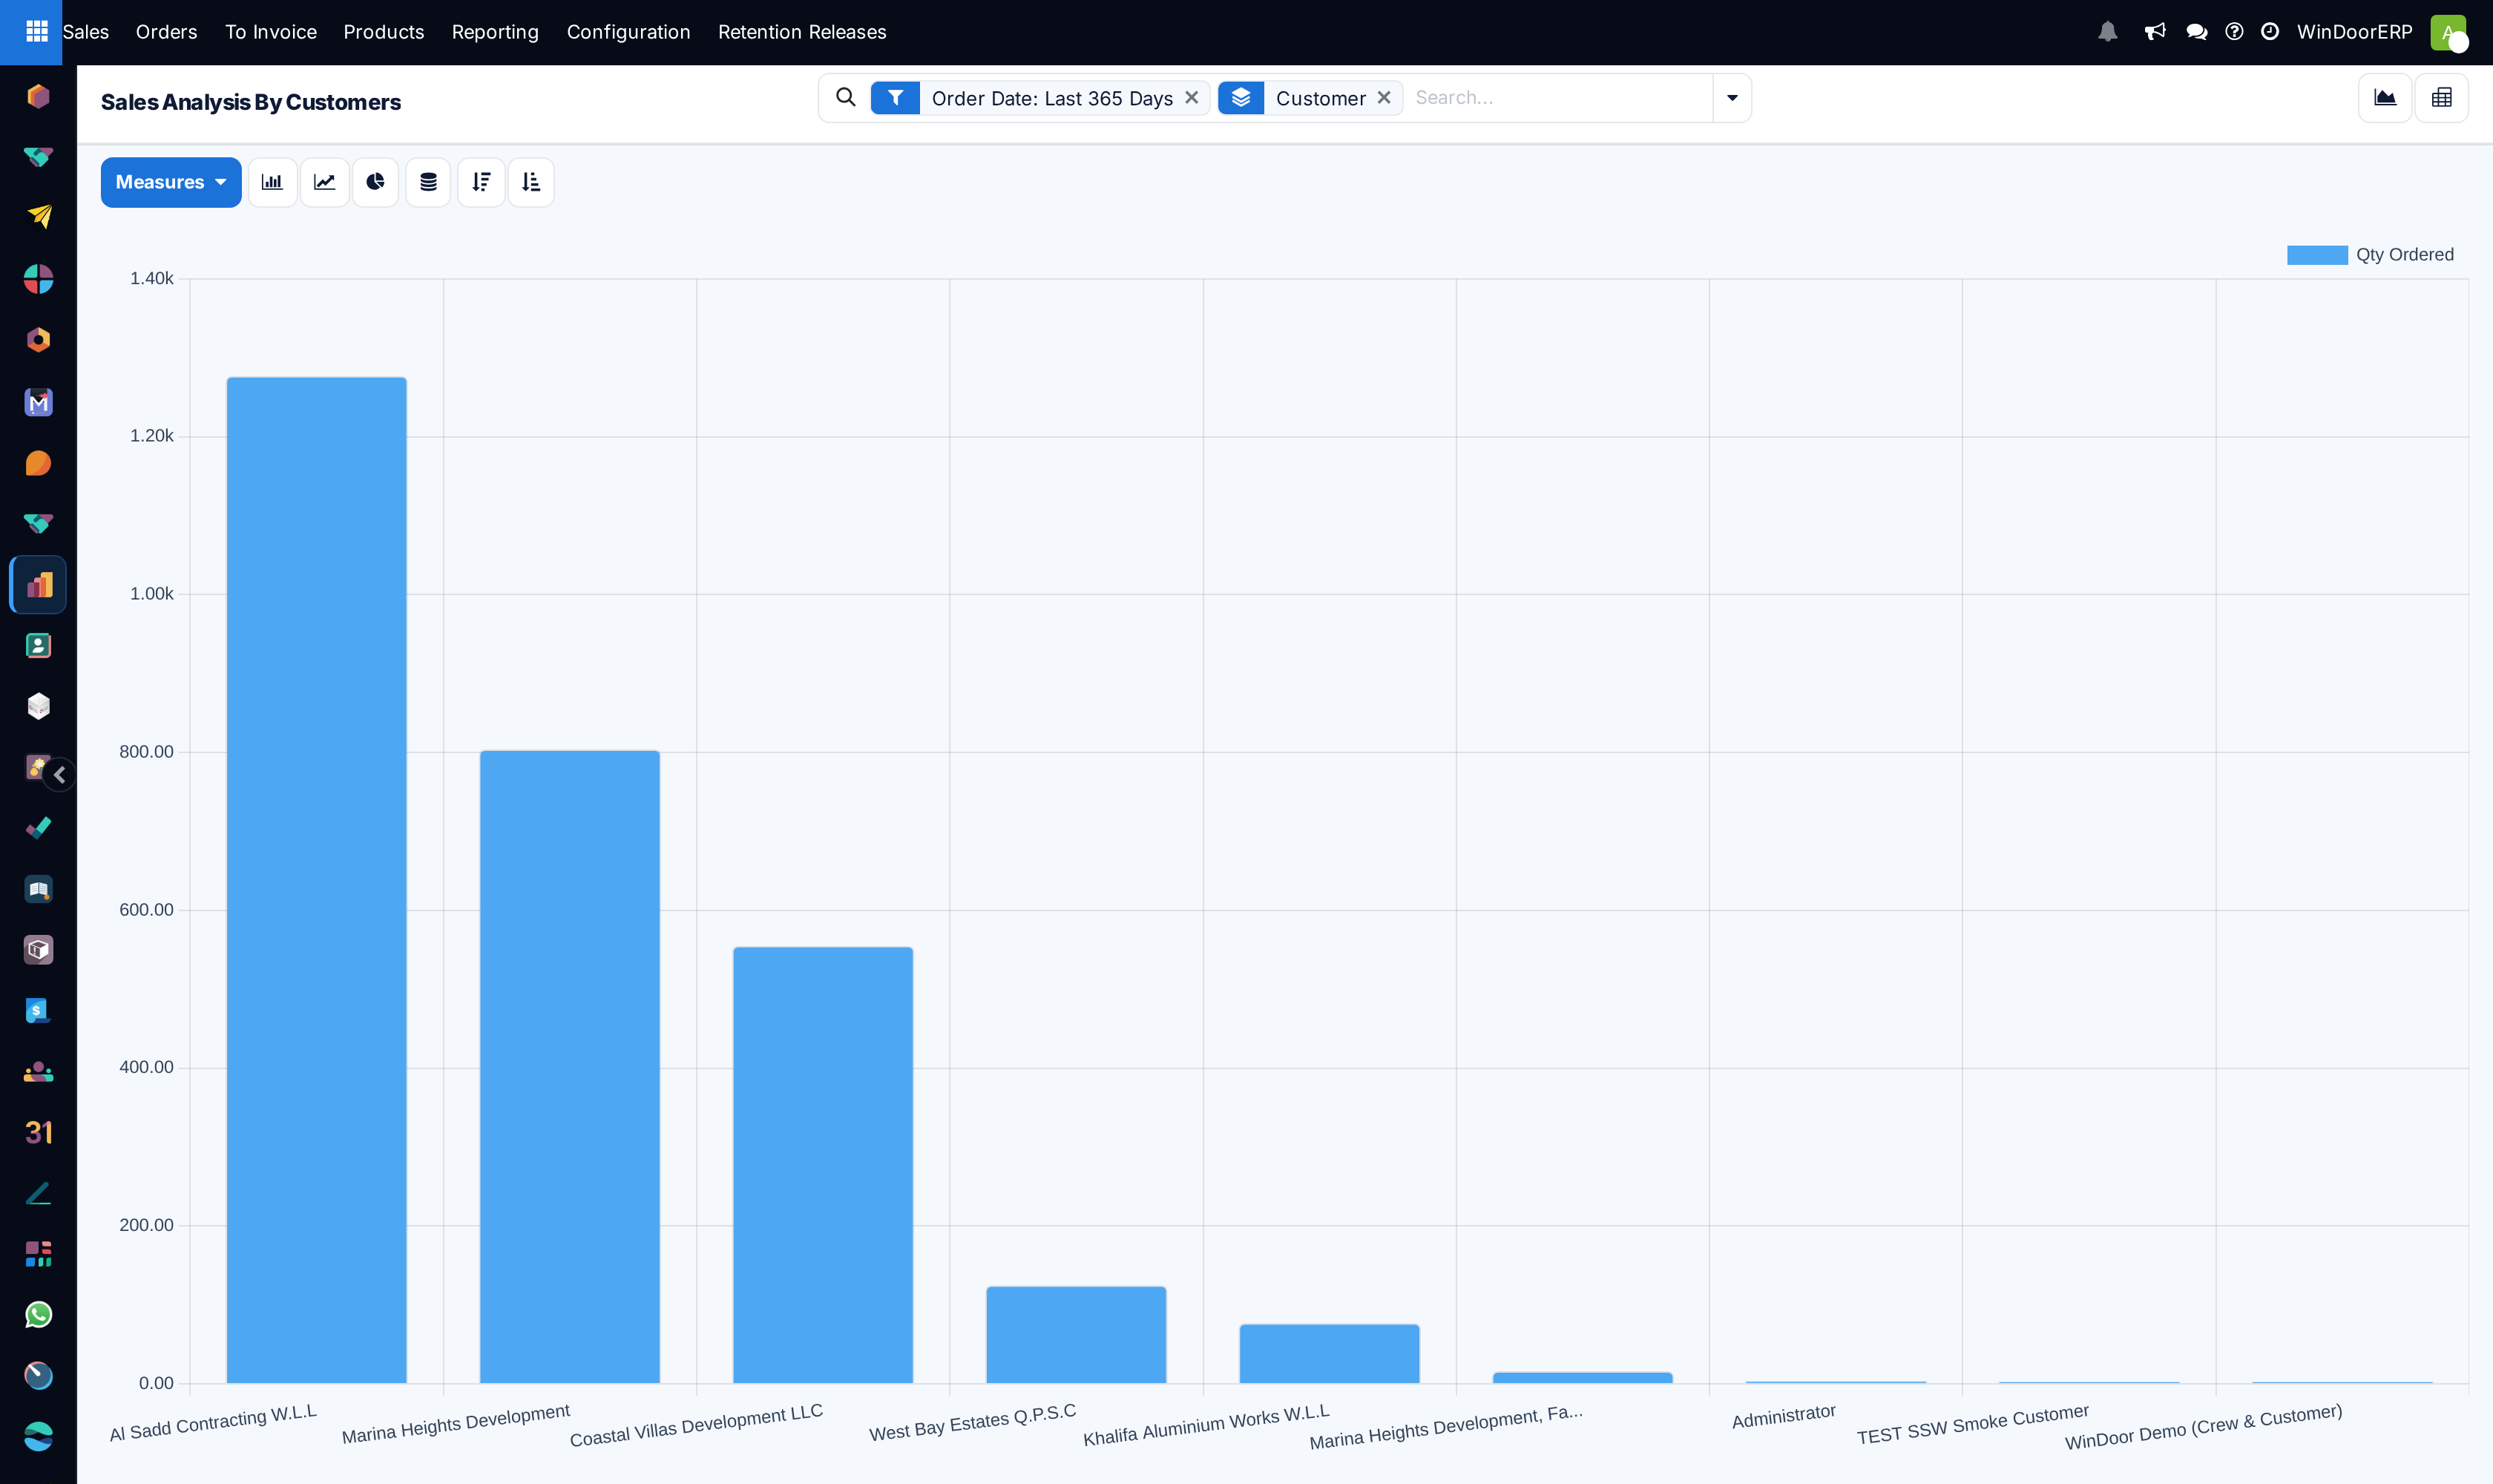
Task: Click the 'WinDoor Demo (Crew & Customer)' label
Action: (x=2203, y=1427)
